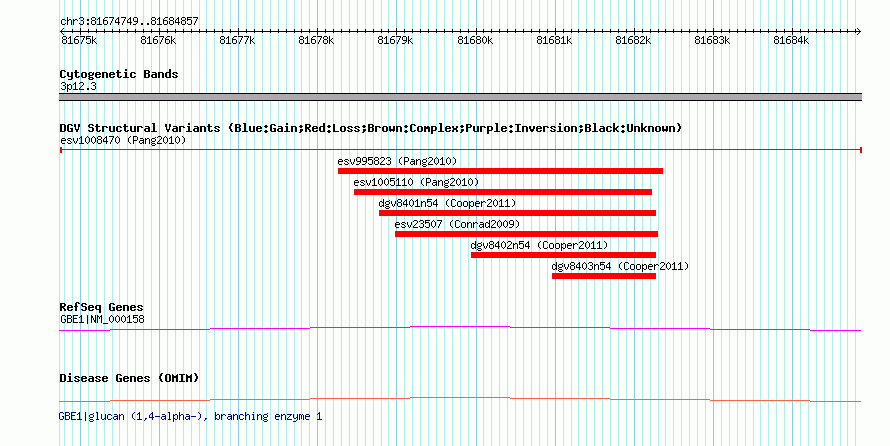Click the Cytogenetic Bands track title
890x446 pixels.
click(x=119, y=74)
